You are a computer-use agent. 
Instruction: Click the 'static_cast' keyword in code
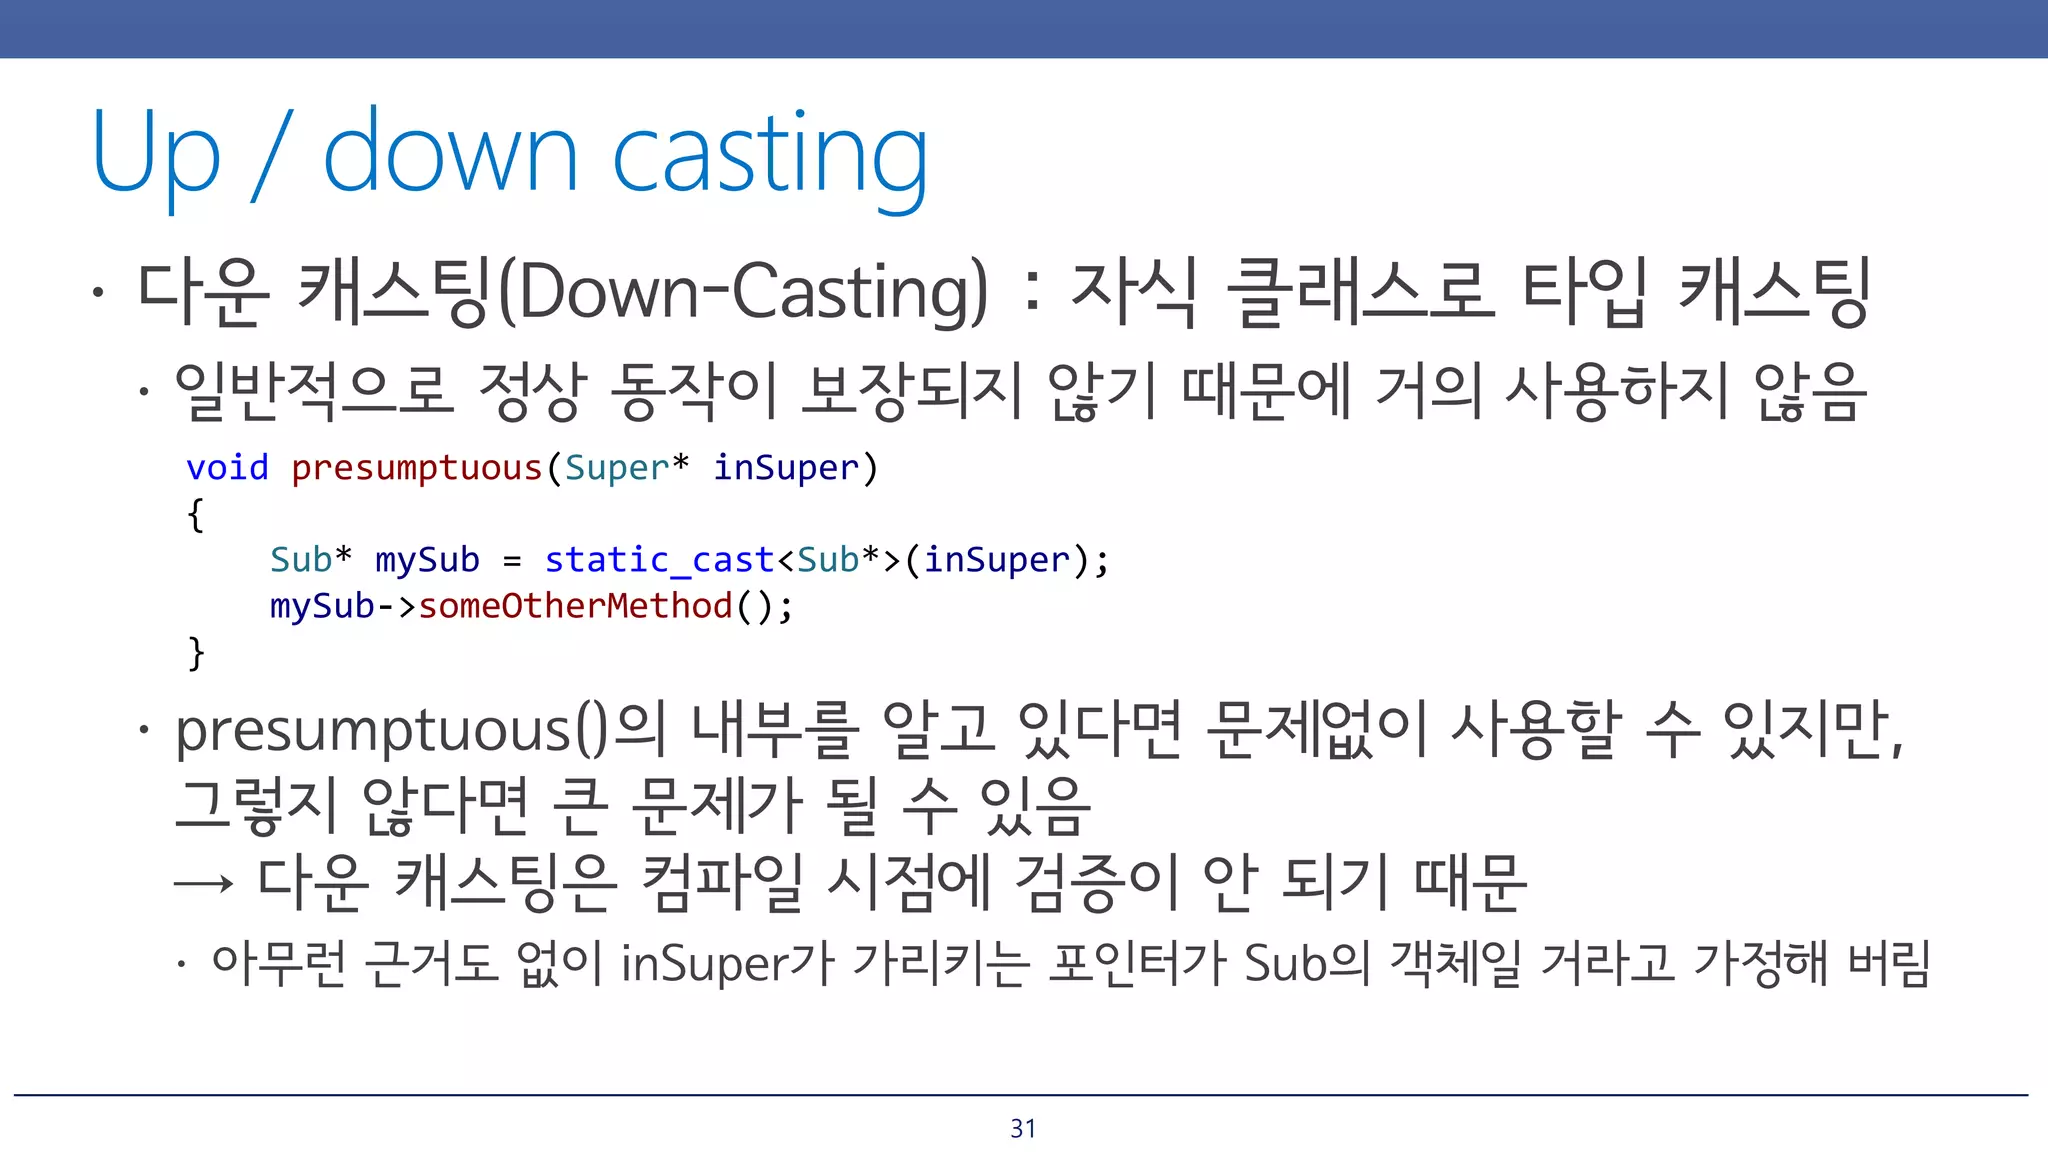coord(659,560)
